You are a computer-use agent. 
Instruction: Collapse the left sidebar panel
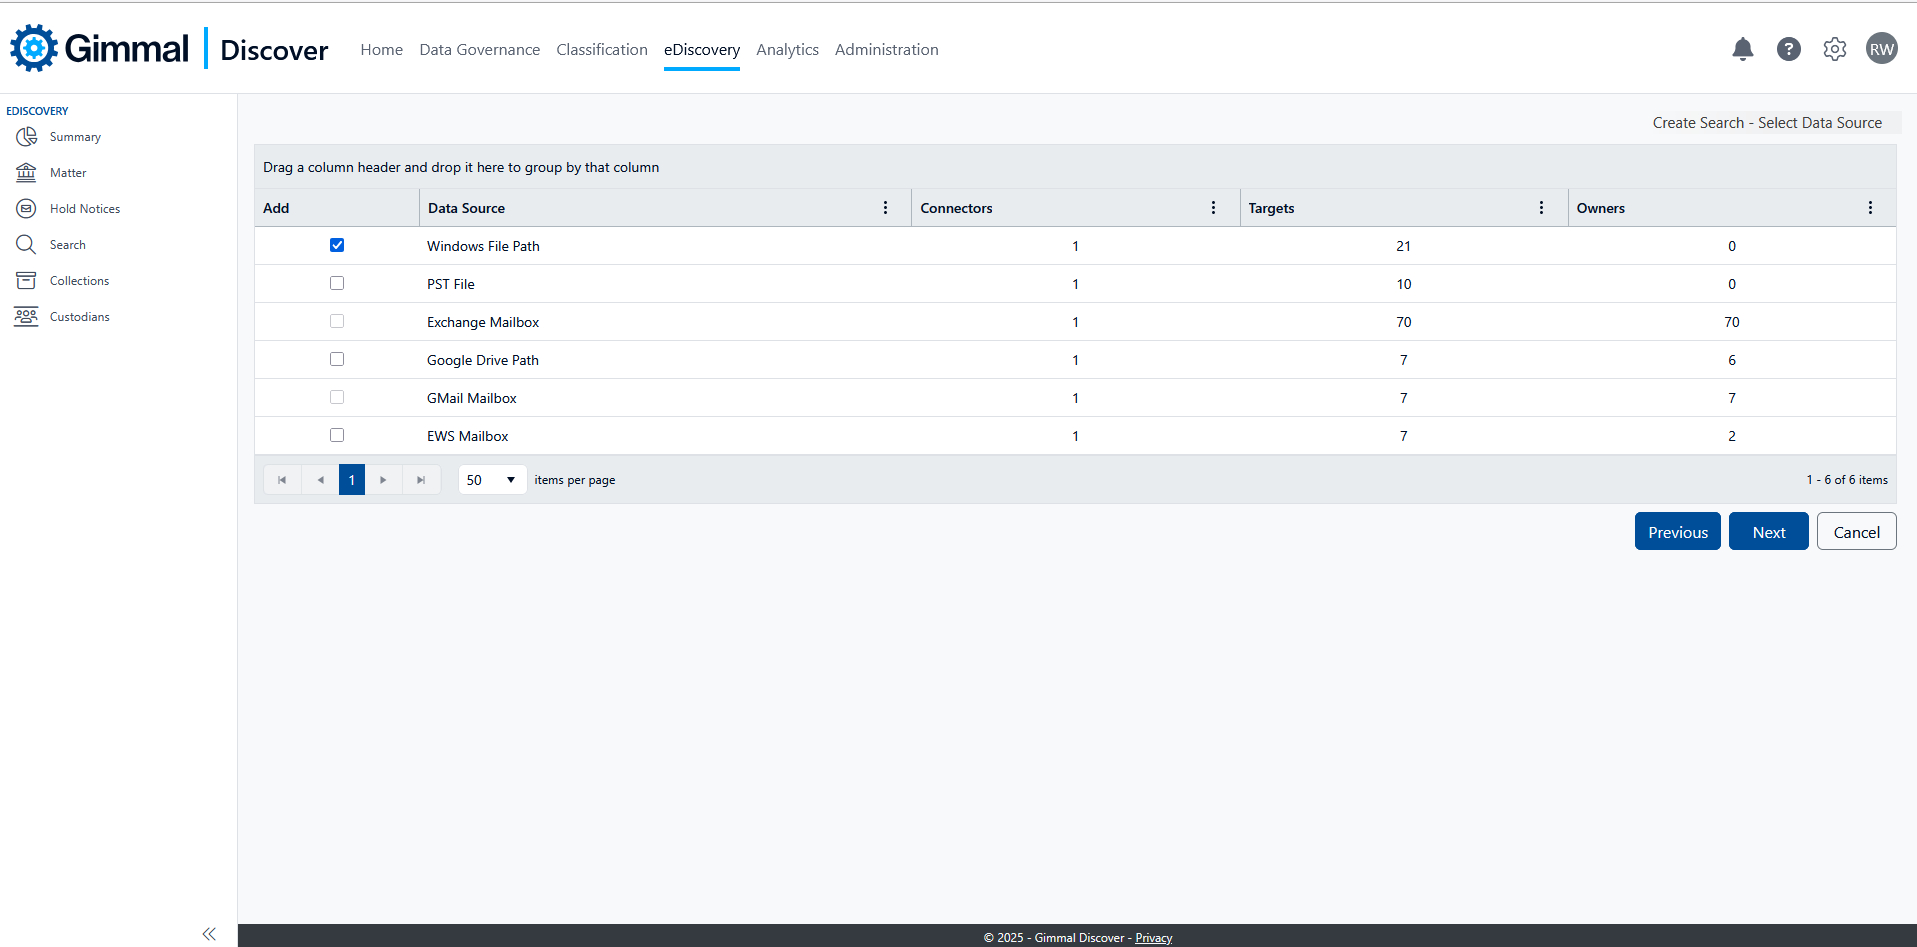point(209,933)
